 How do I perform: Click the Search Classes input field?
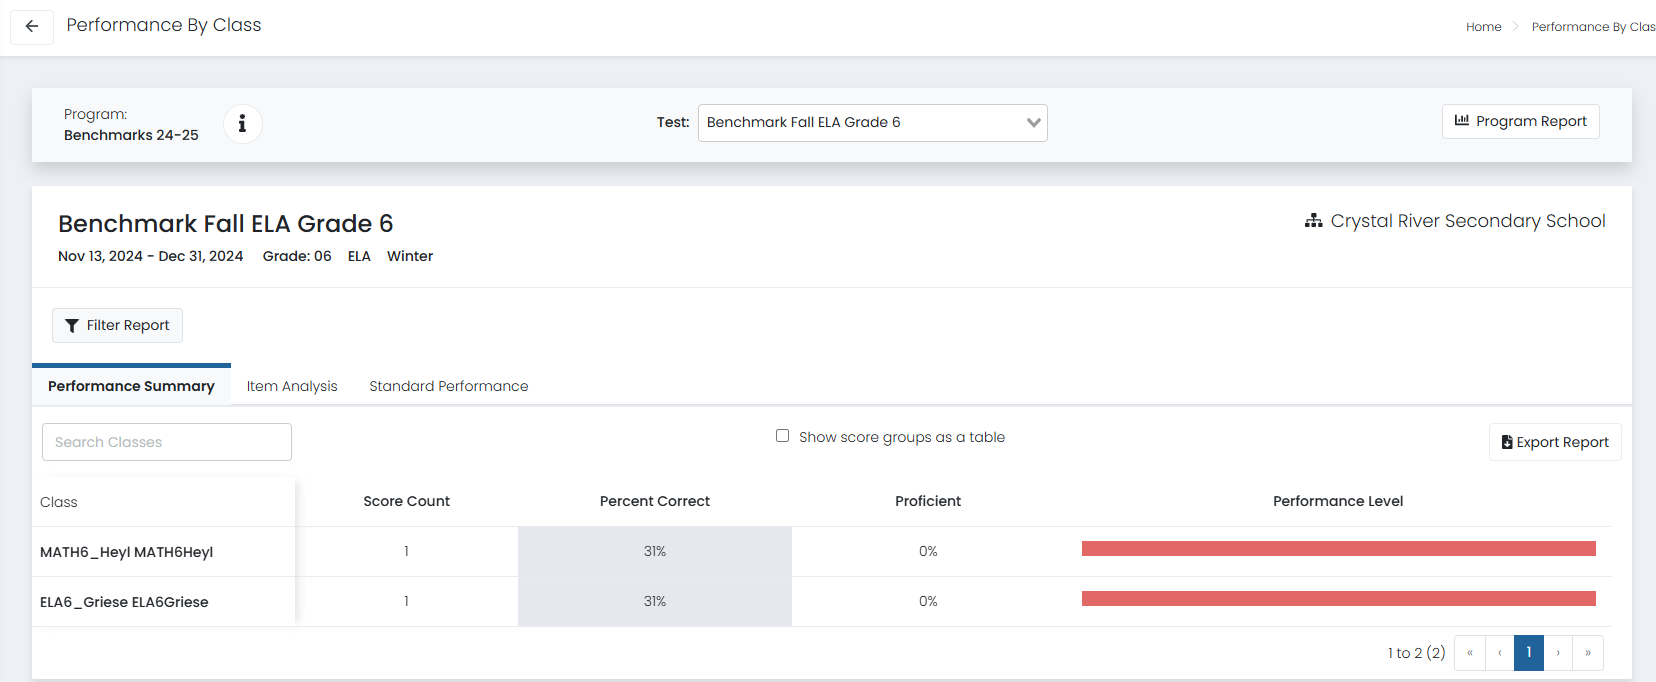pos(167,442)
